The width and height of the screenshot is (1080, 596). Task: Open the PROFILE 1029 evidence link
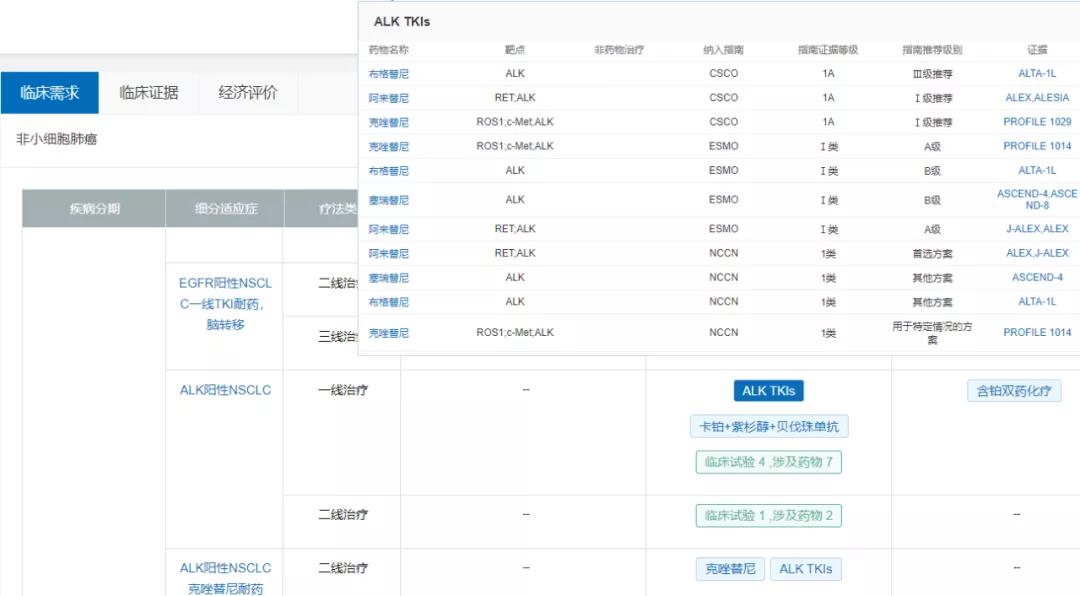click(1037, 121)
